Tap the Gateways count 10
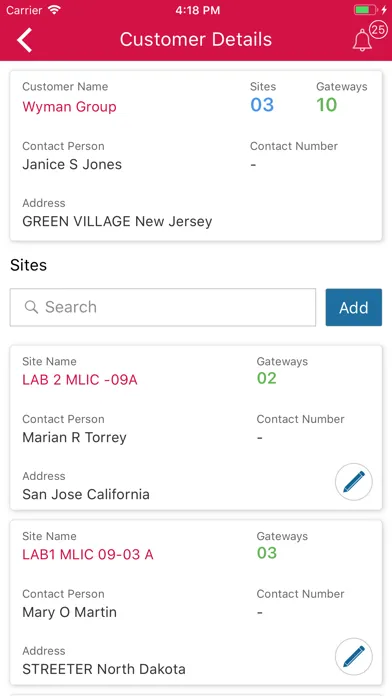 327,105
